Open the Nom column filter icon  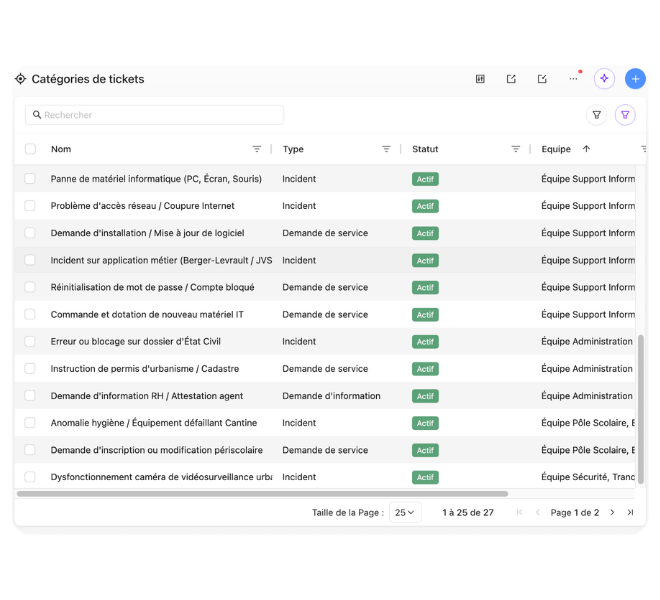coord(256,149)
